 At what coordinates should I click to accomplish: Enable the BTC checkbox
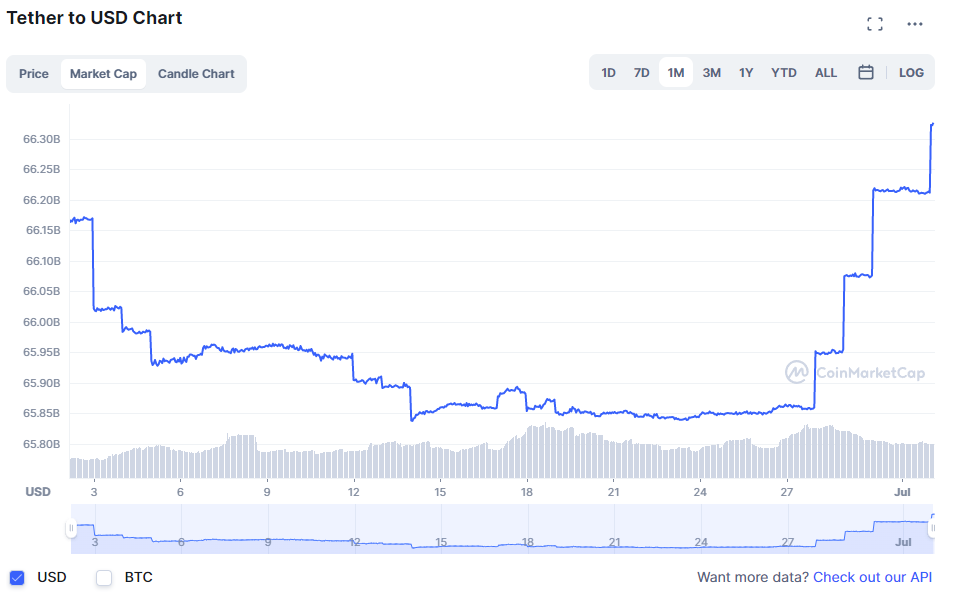tap(104, 577)
